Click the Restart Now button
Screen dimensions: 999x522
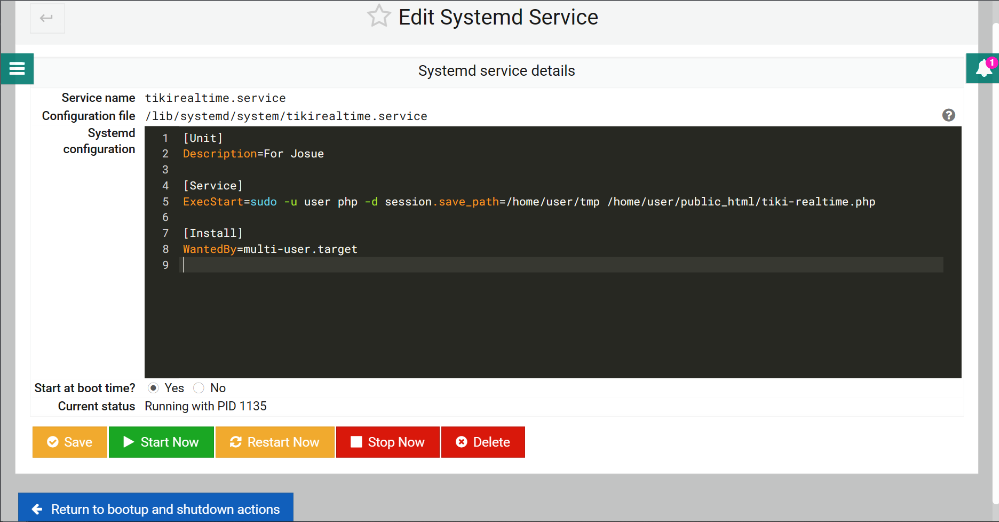coord(275,442)
